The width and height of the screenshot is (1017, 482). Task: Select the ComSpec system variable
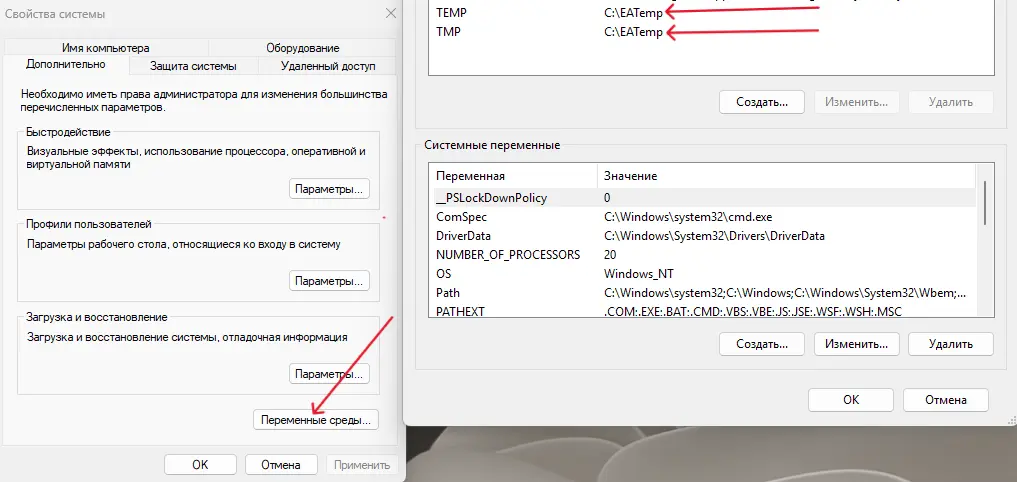coord(702,217)
